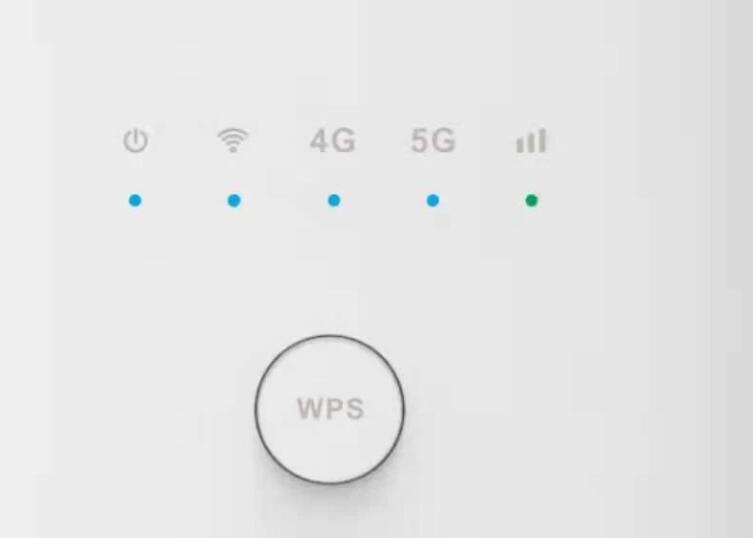Tap the green signal indicator dot
The width and height of the screenshot is (753, 538).
[532, 200]
